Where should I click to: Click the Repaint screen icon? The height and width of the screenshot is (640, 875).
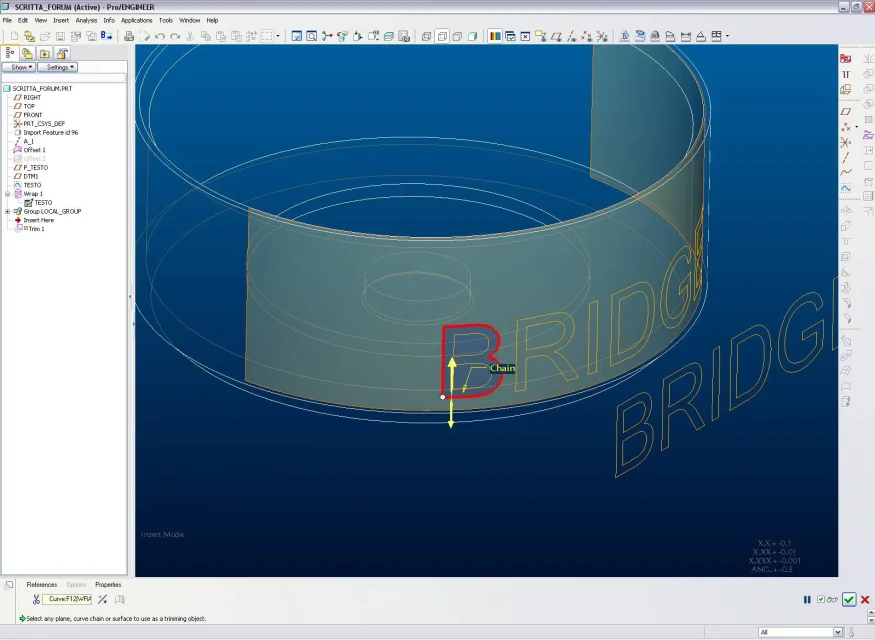click(x=297, y=36)
